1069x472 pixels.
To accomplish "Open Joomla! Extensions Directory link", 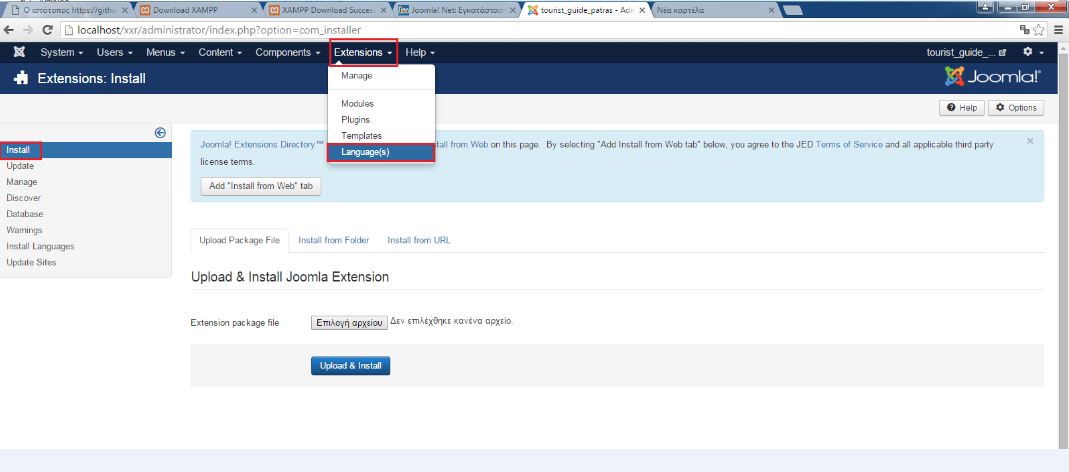I will click(262, 145).
